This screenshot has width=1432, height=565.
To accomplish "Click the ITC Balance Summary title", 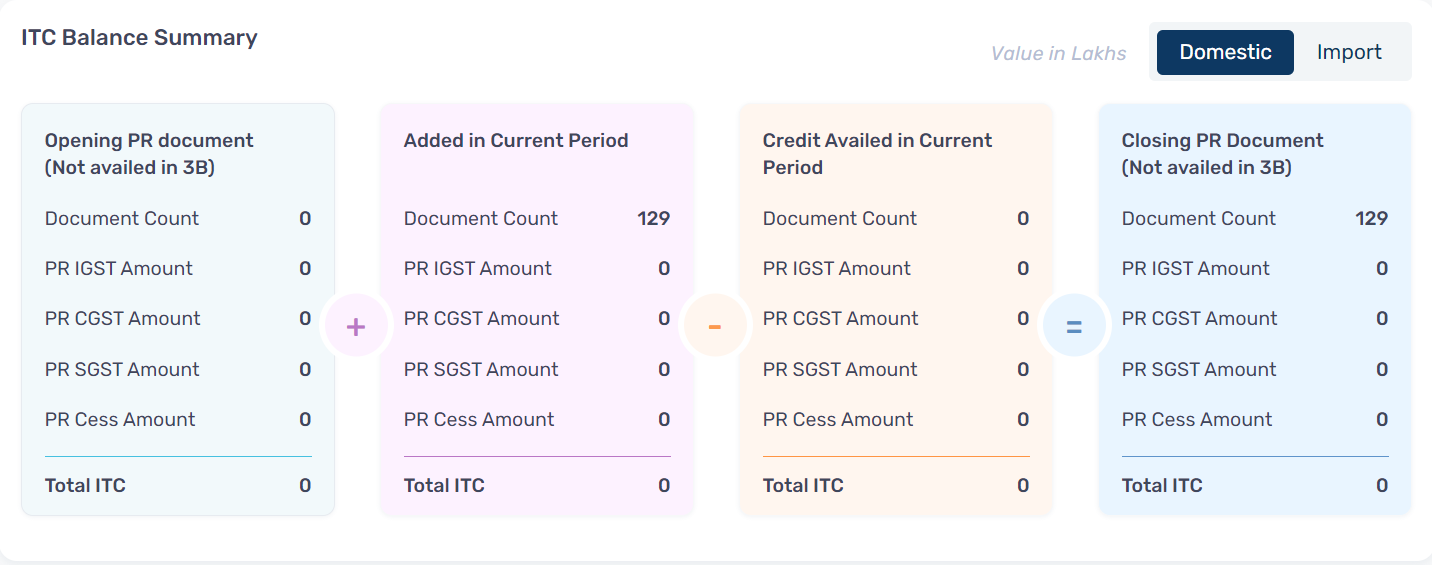I will tap(139, 38).
